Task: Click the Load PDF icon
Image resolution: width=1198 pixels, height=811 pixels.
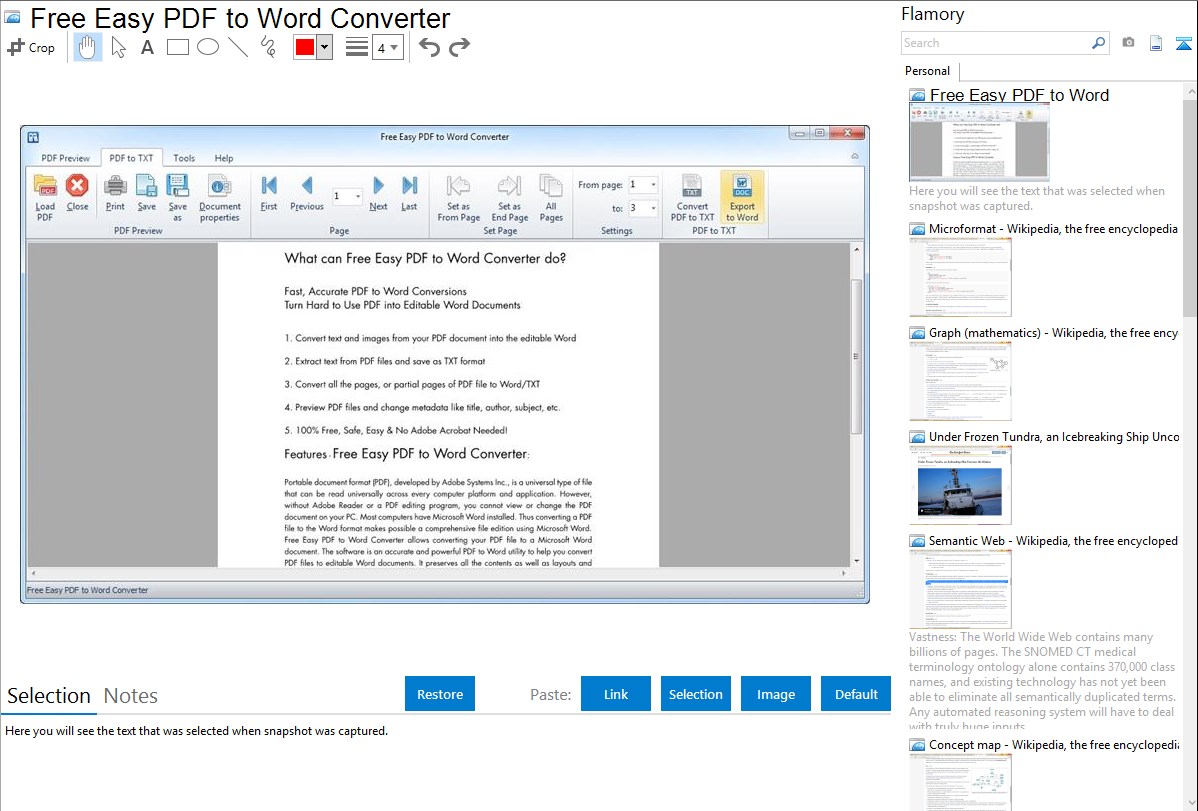Action: pyautogui.click(x=45, y=197)
